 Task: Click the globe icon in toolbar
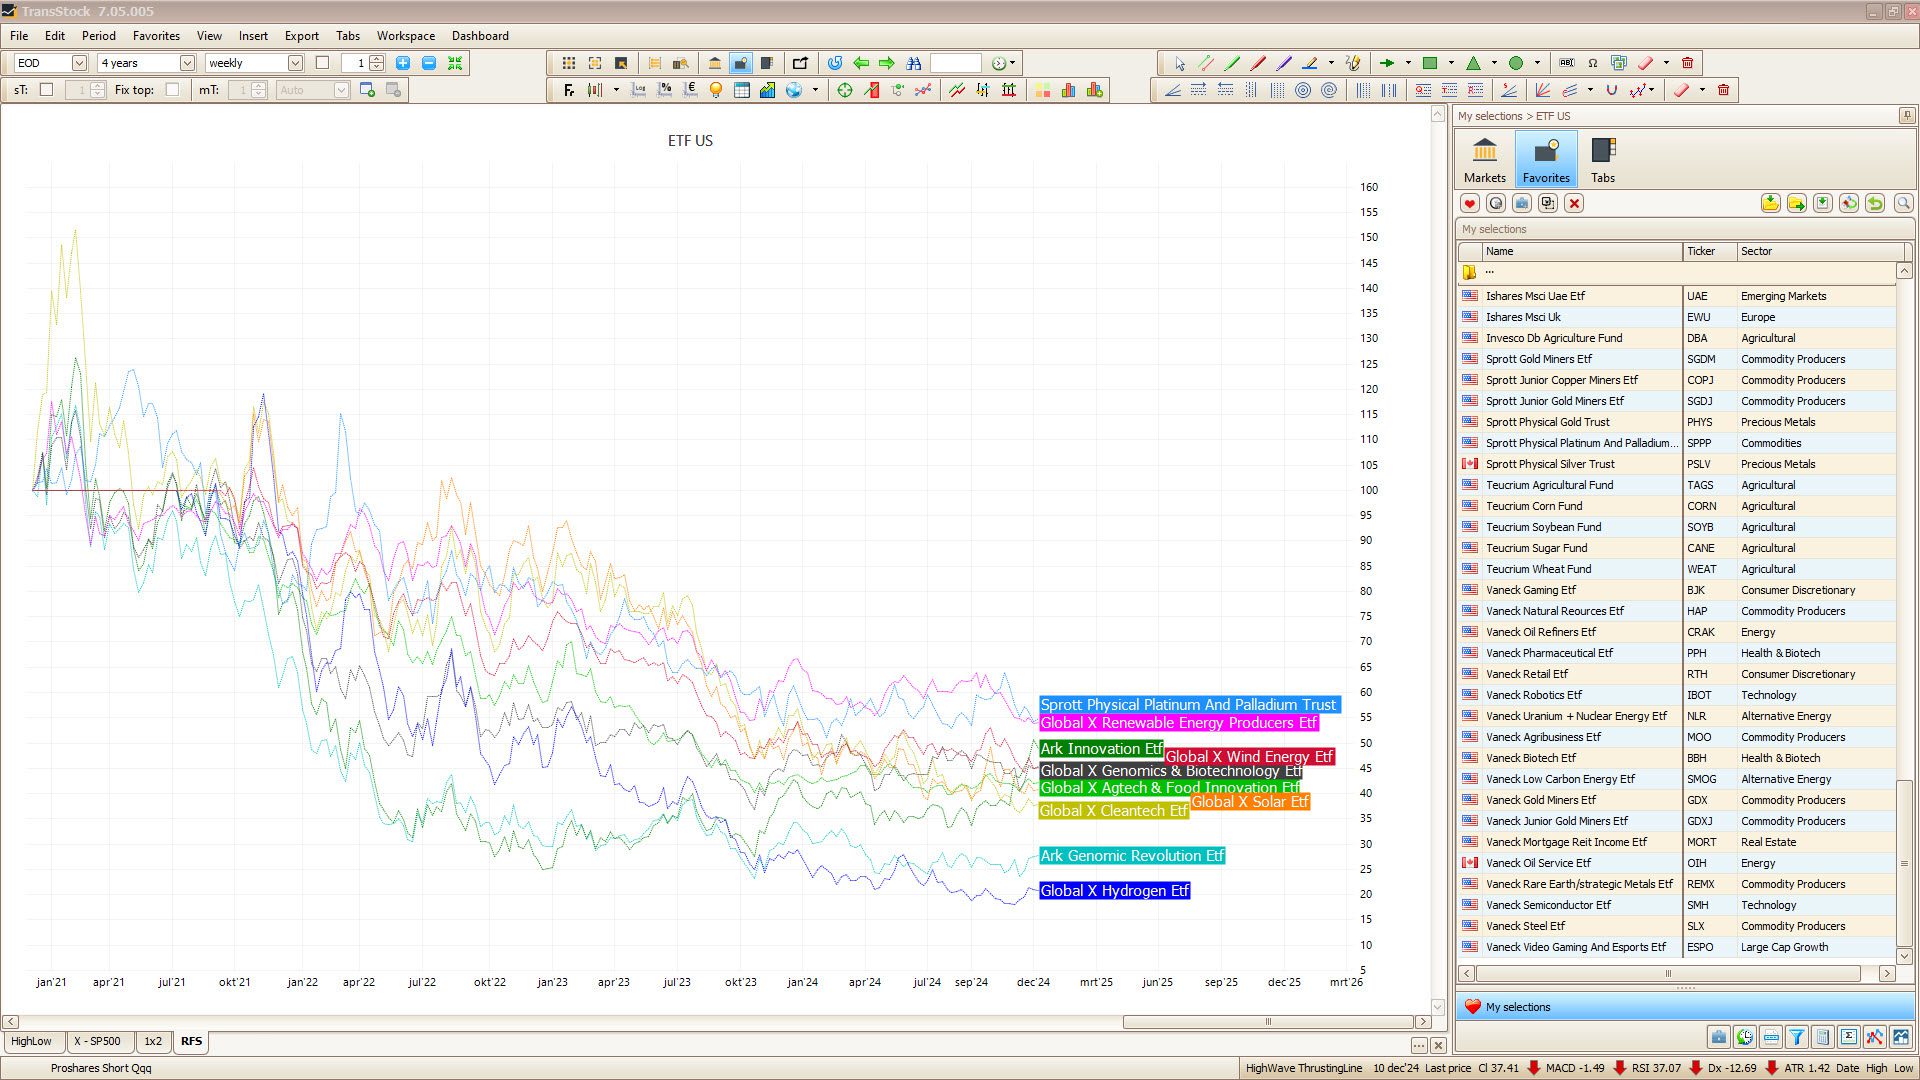click(794, 90)
